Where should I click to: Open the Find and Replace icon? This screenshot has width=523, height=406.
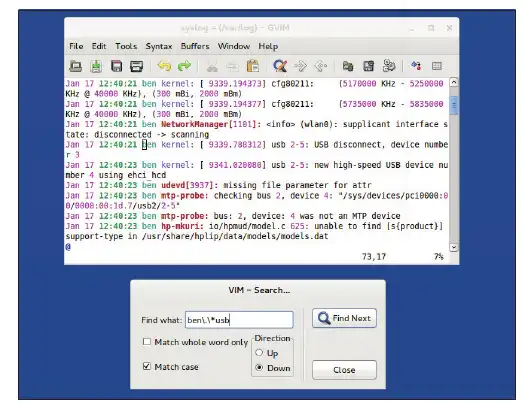click(280, 66)
